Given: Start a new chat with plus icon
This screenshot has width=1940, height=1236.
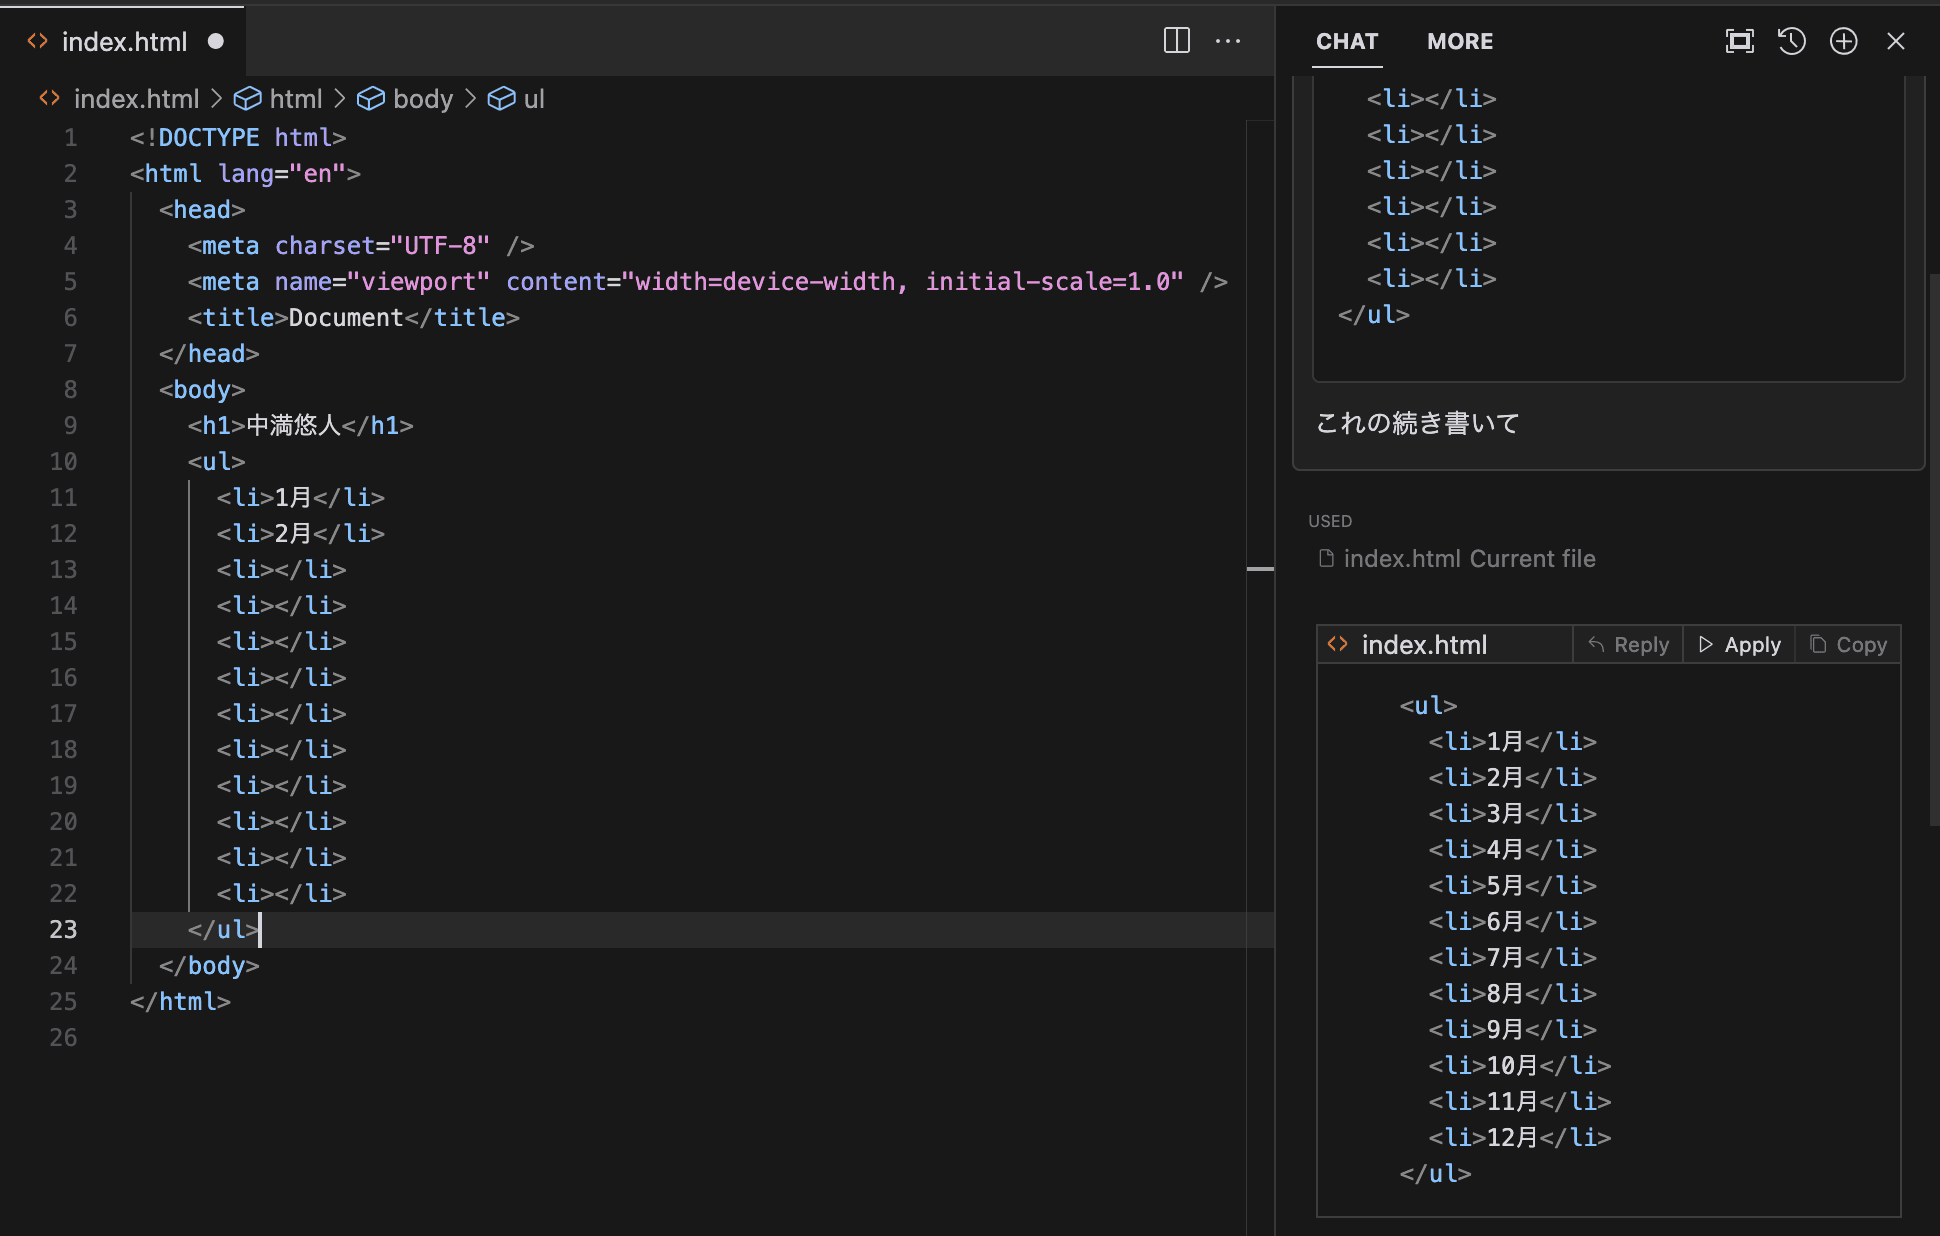Looking at the screenshot, I should [x=1843, y=41].
